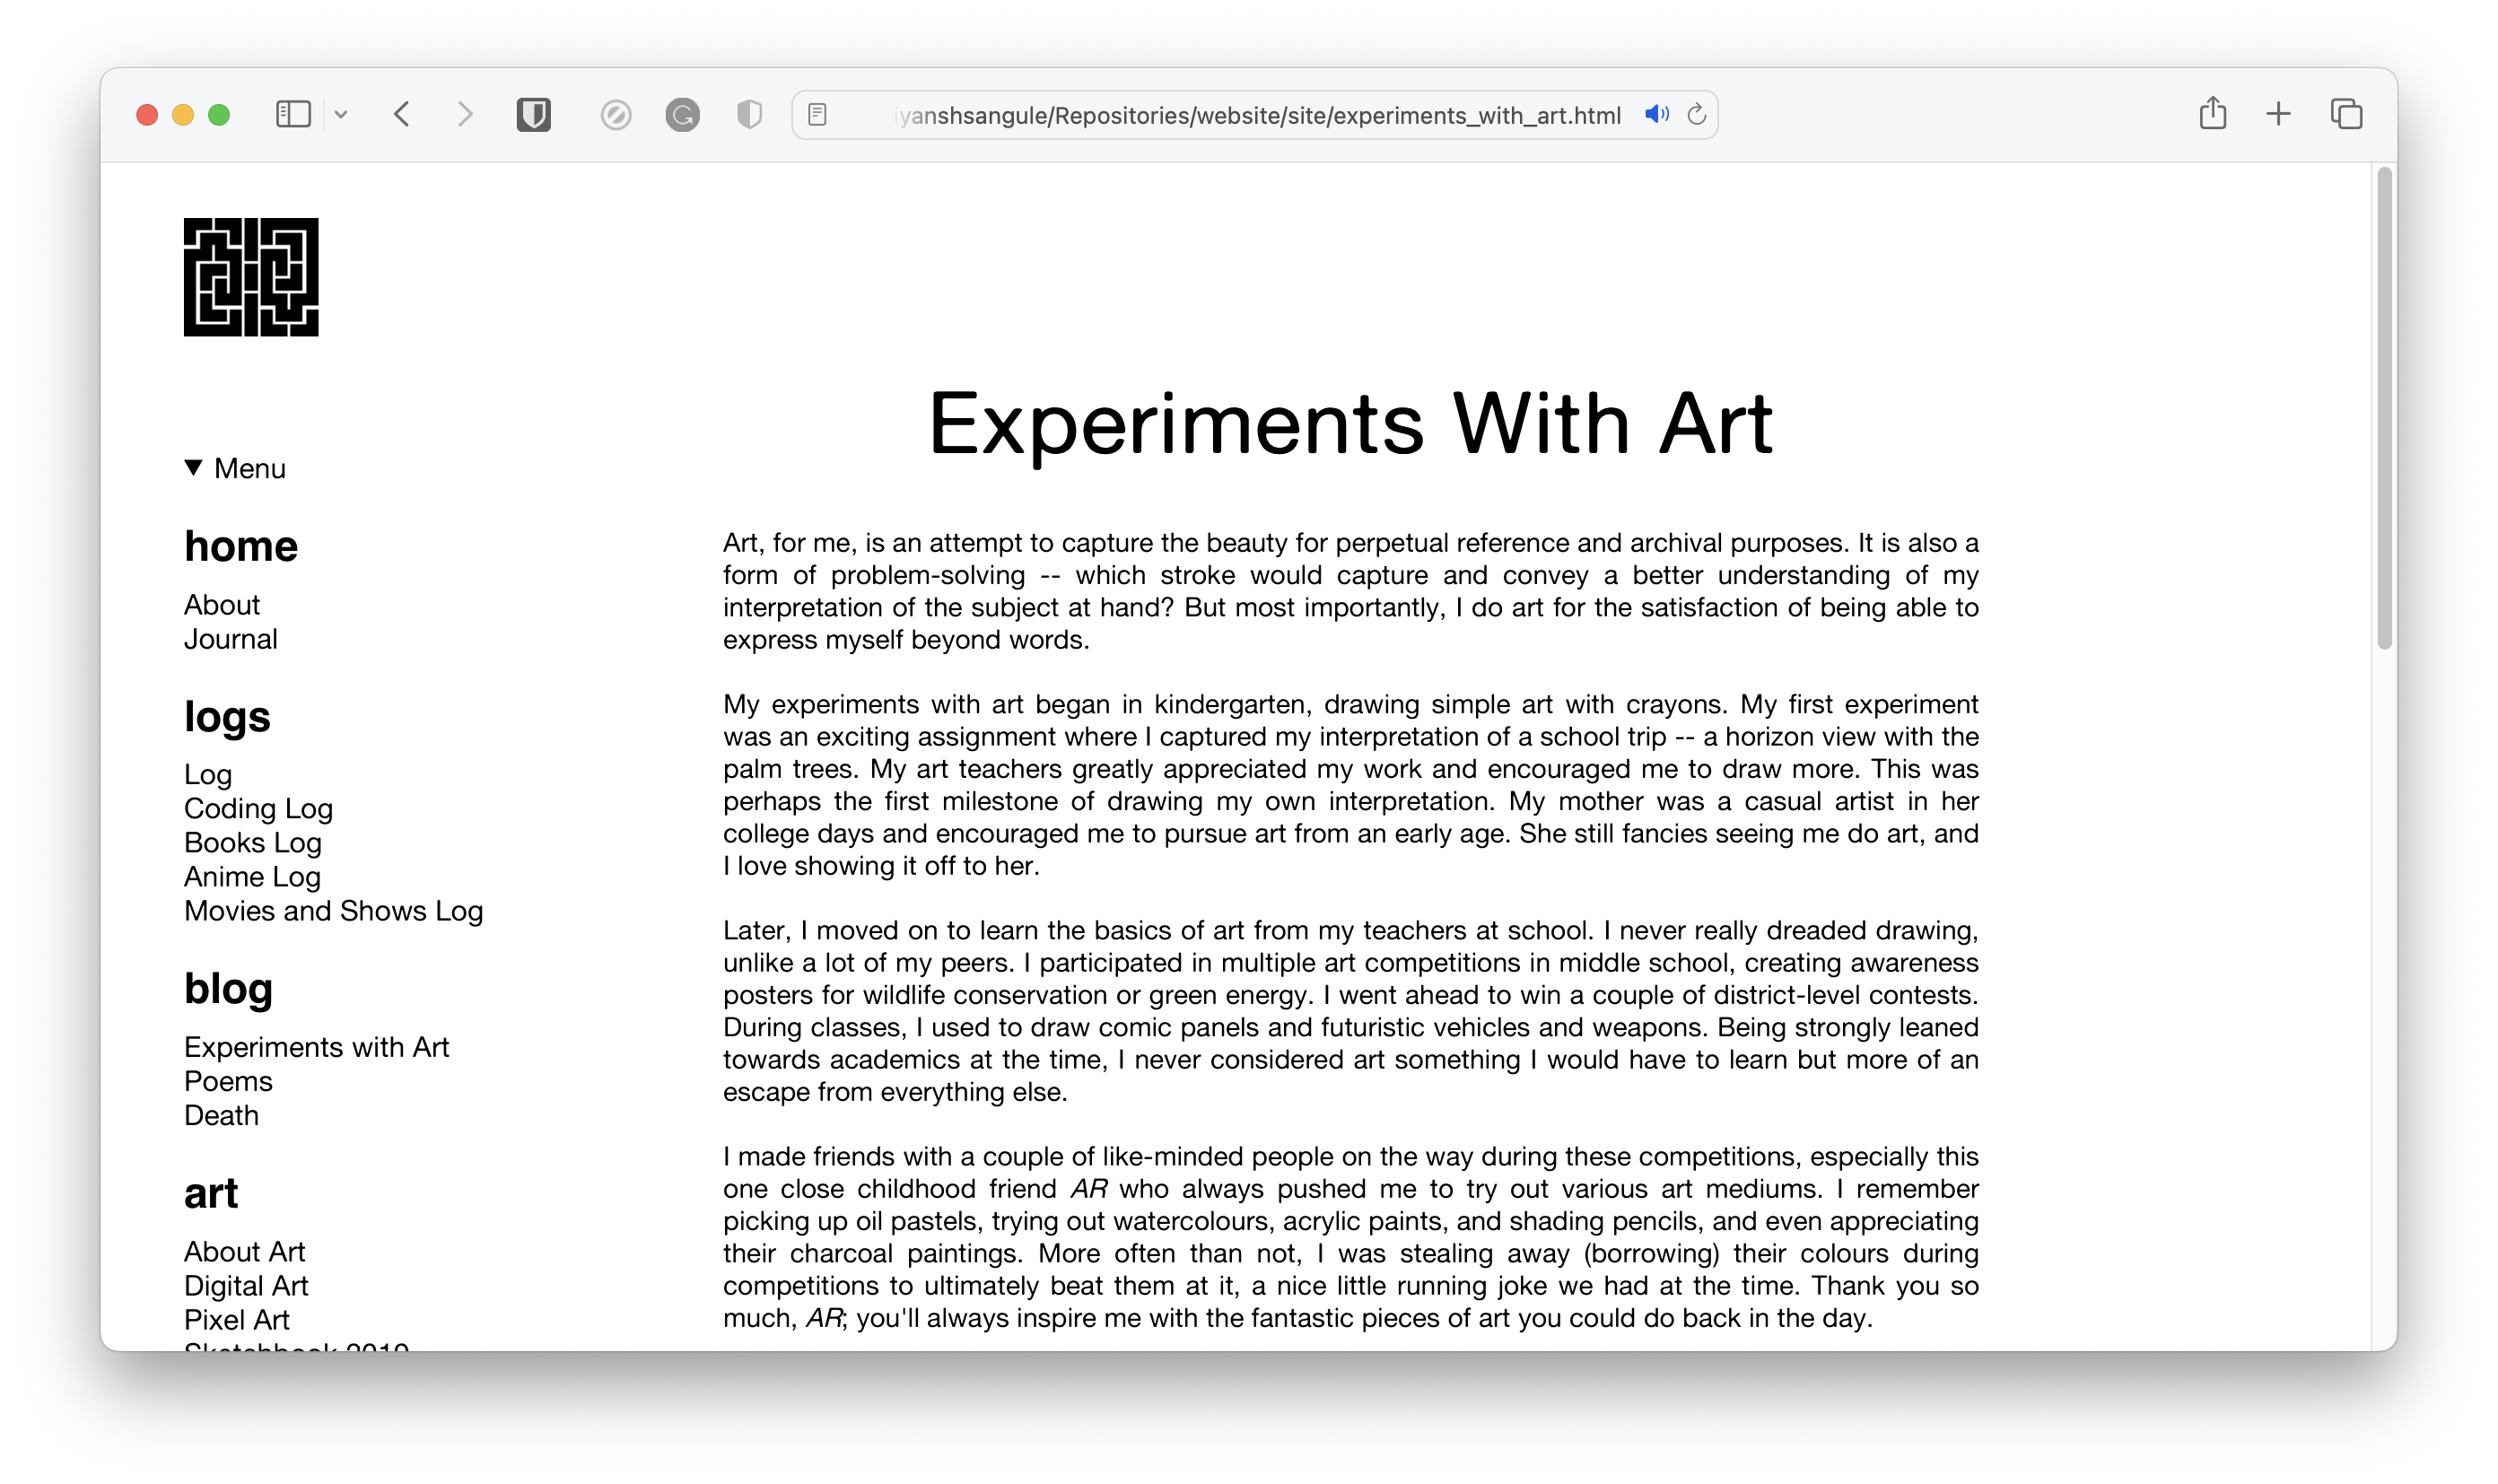Open the Movies and Shows Log link
Screen dimensions: 2498x1484
[x=334, y=911]
